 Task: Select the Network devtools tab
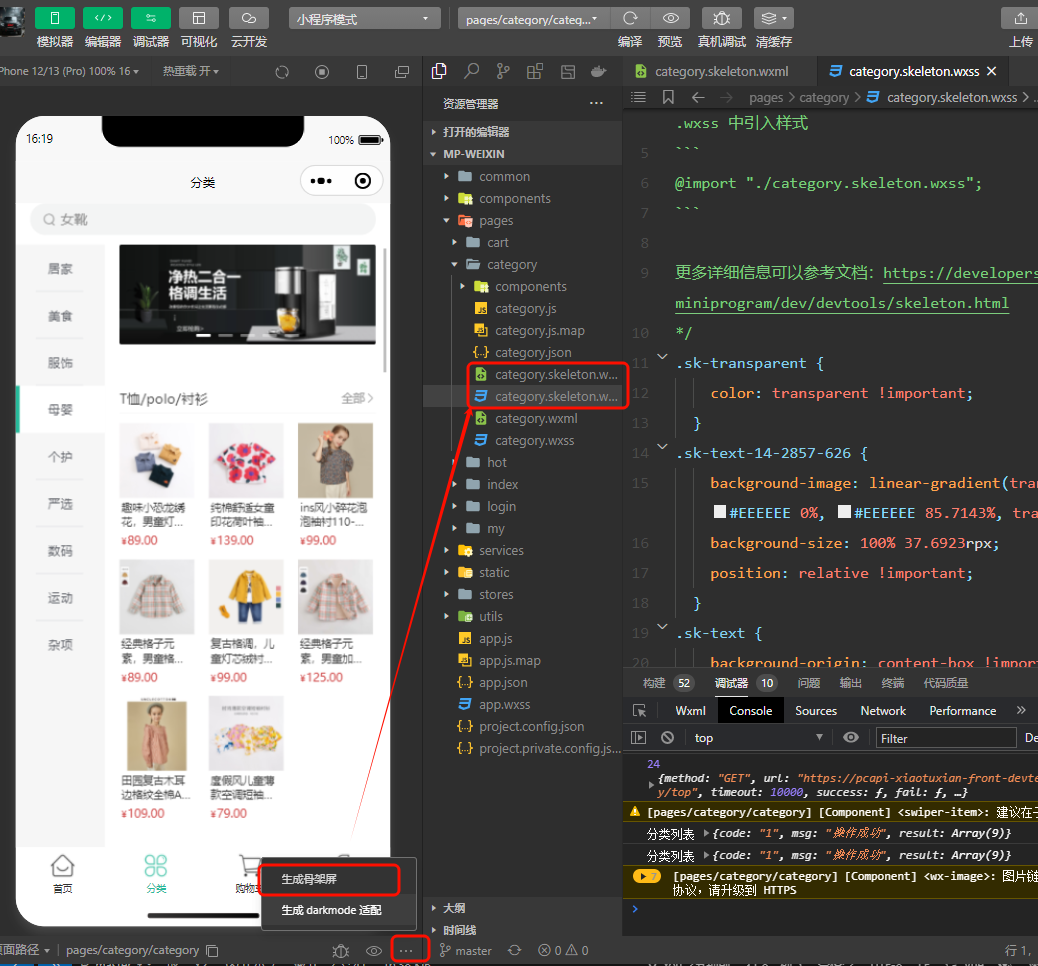(882, 710)
